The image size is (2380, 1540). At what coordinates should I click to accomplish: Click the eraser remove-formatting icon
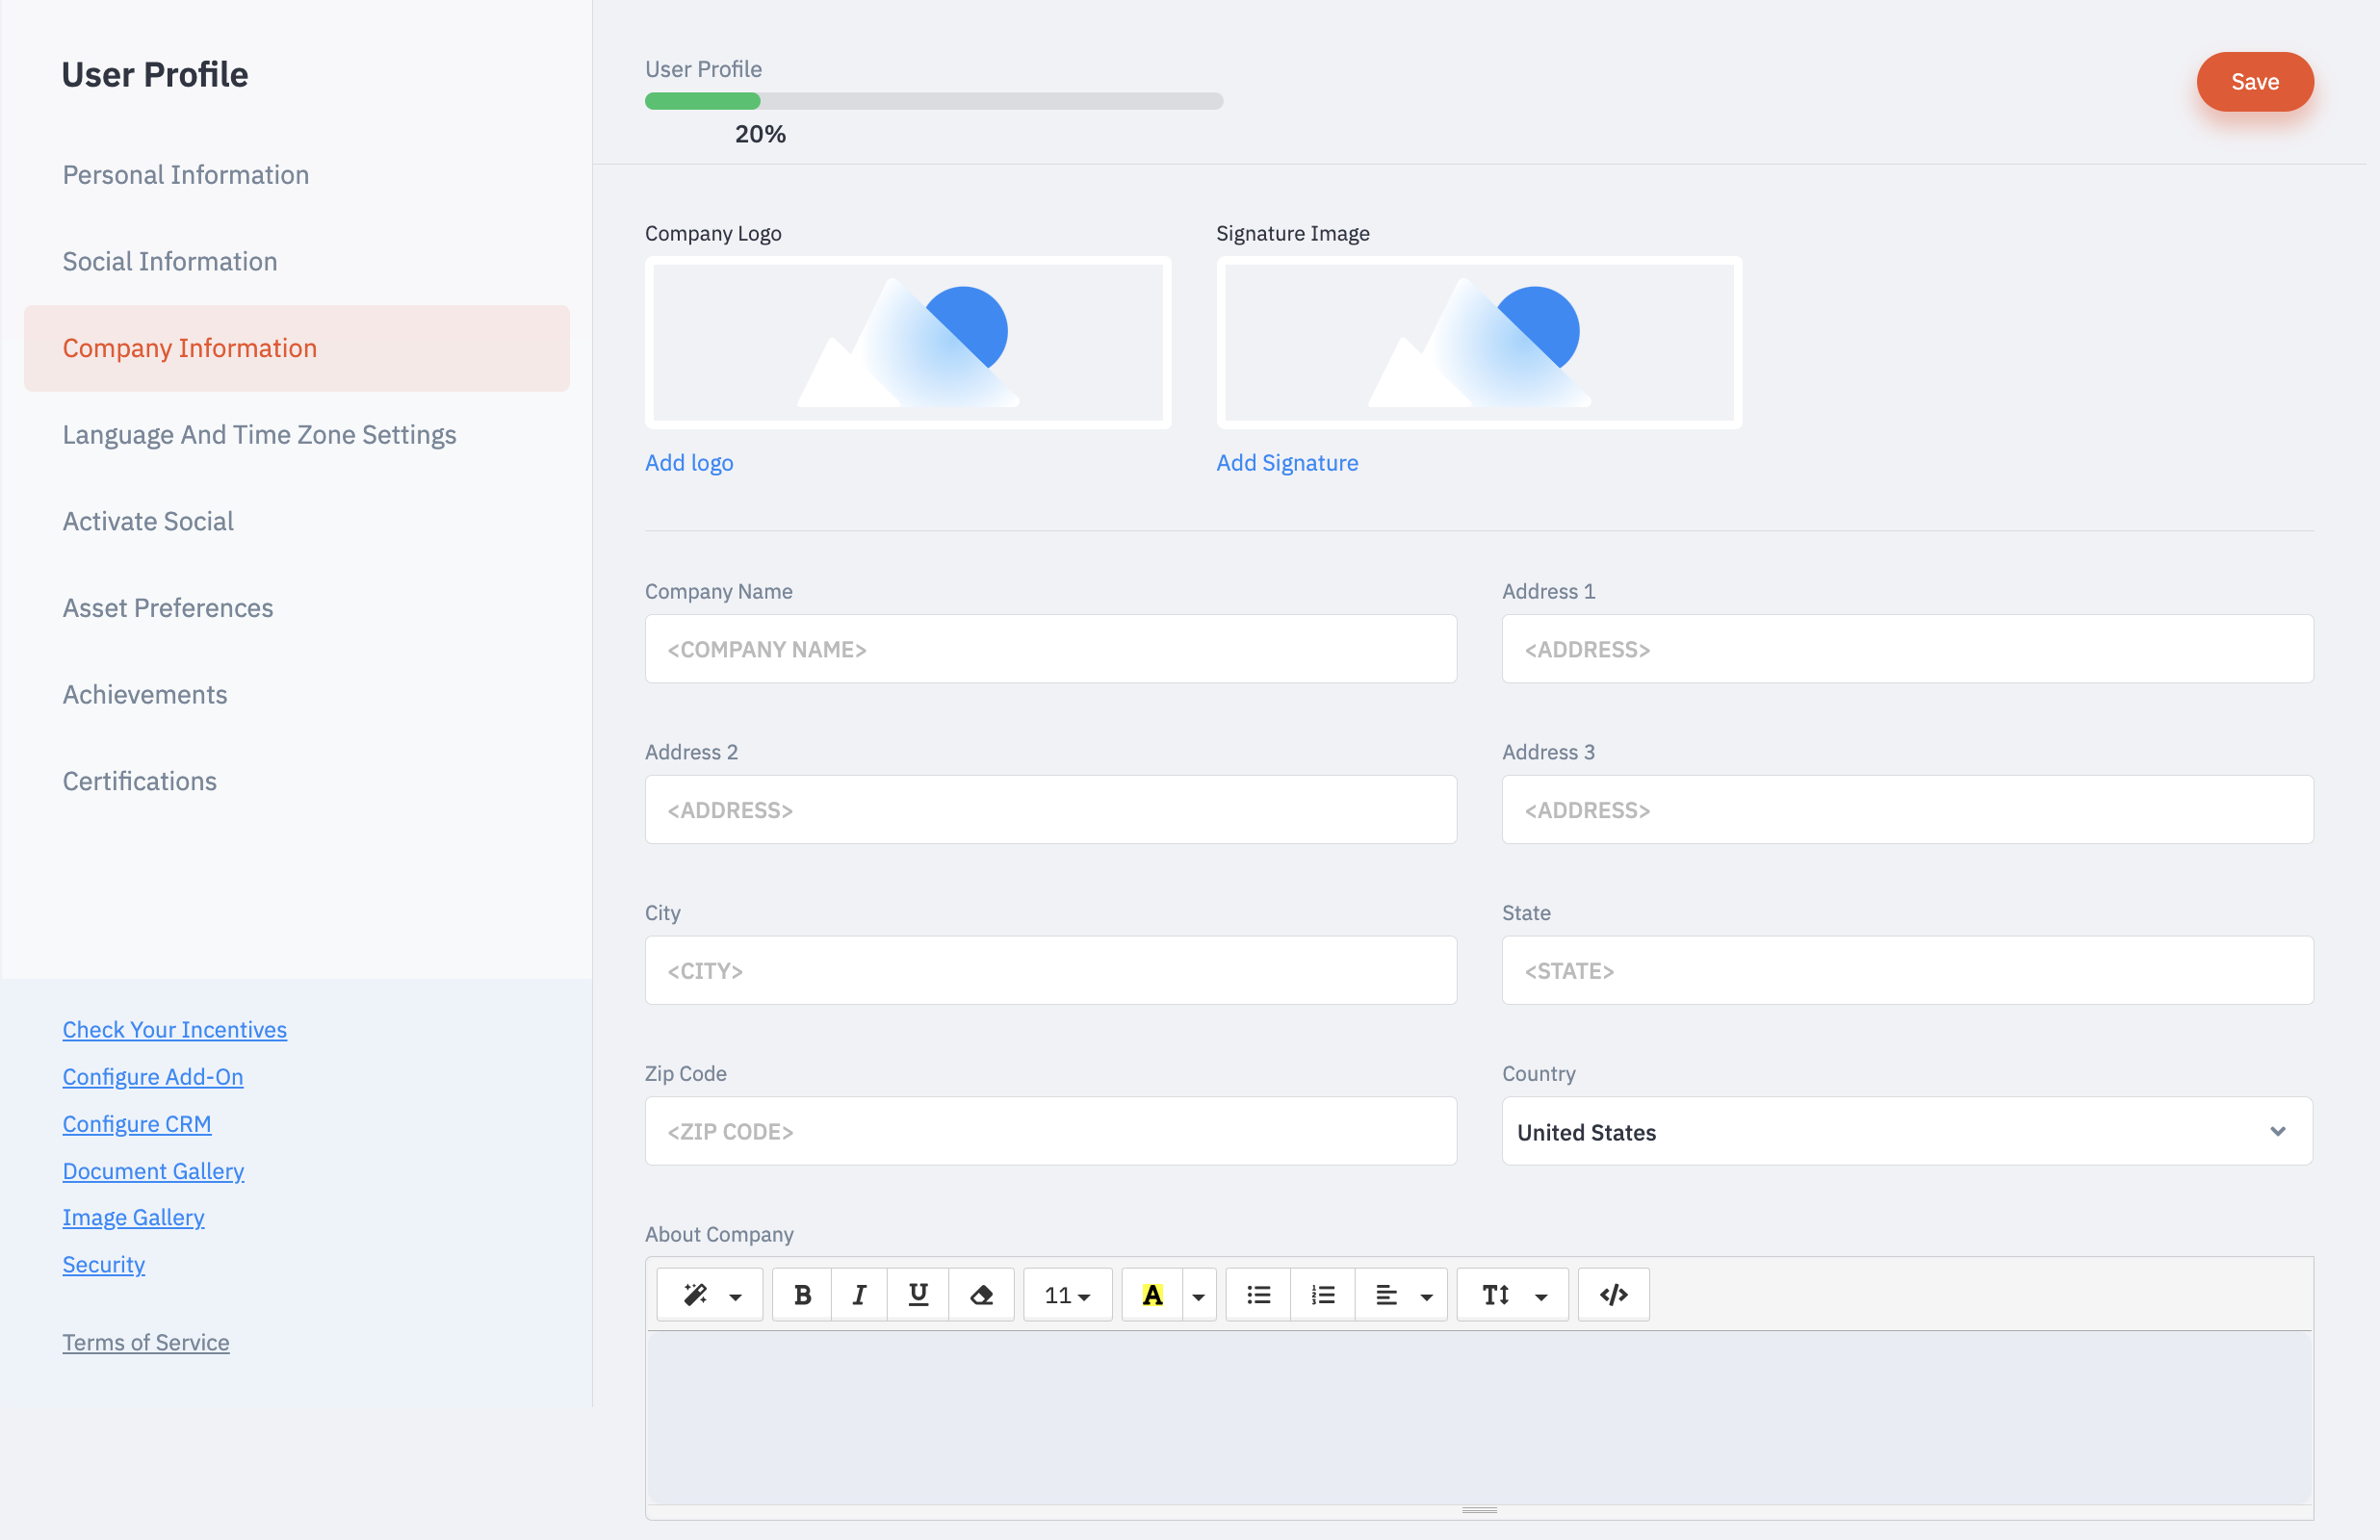(981, 1295)
